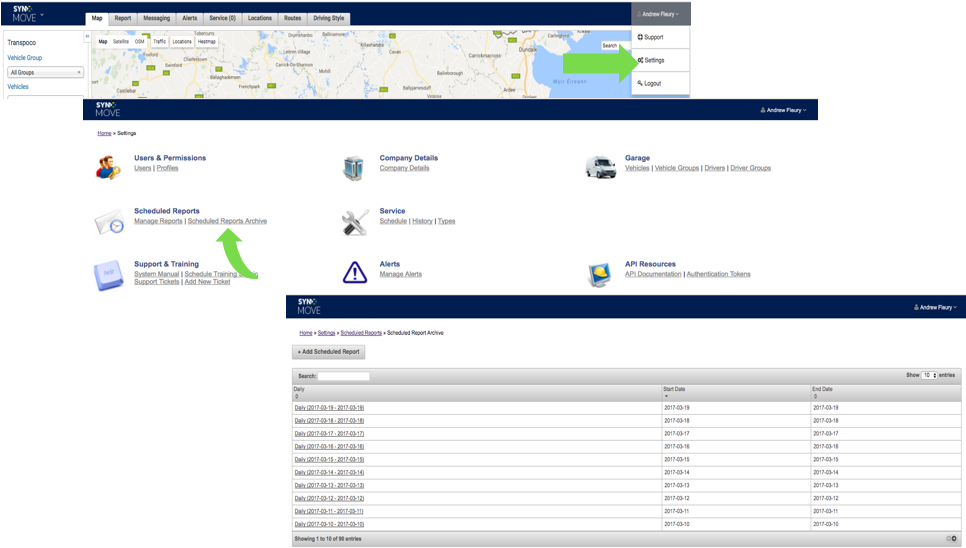The height and width of the screenshot is (548, 966).
Task: Click the Vehicle Group label in sidebar
Action: click(x=25, y=58)
